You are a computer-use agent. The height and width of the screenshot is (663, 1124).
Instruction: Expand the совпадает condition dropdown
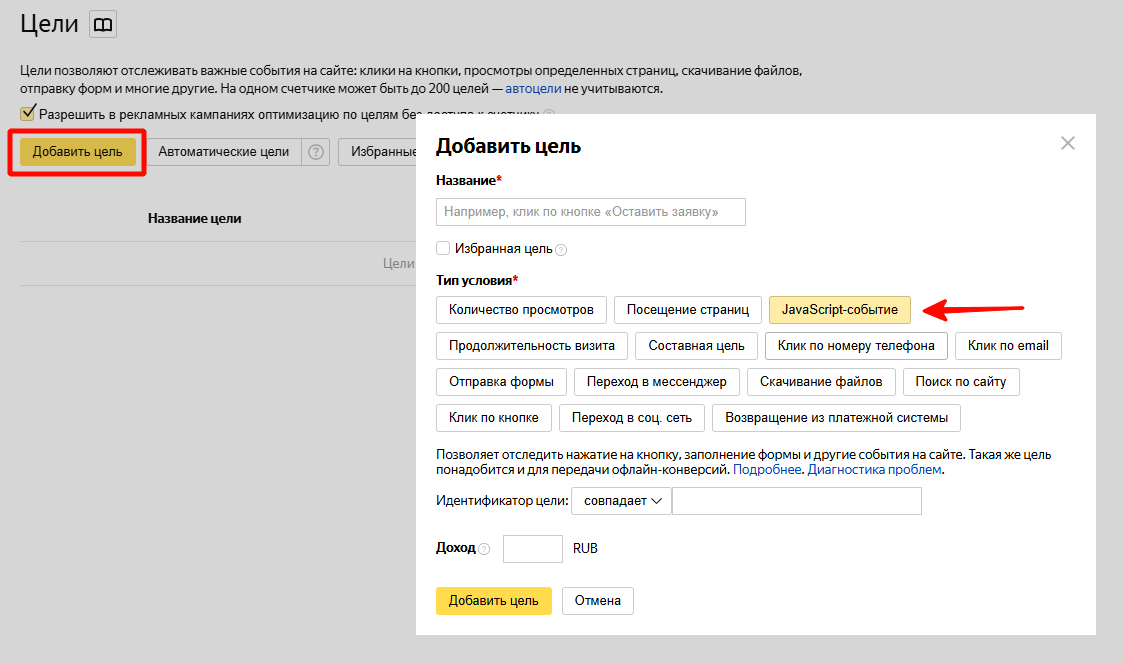[621, 501]
